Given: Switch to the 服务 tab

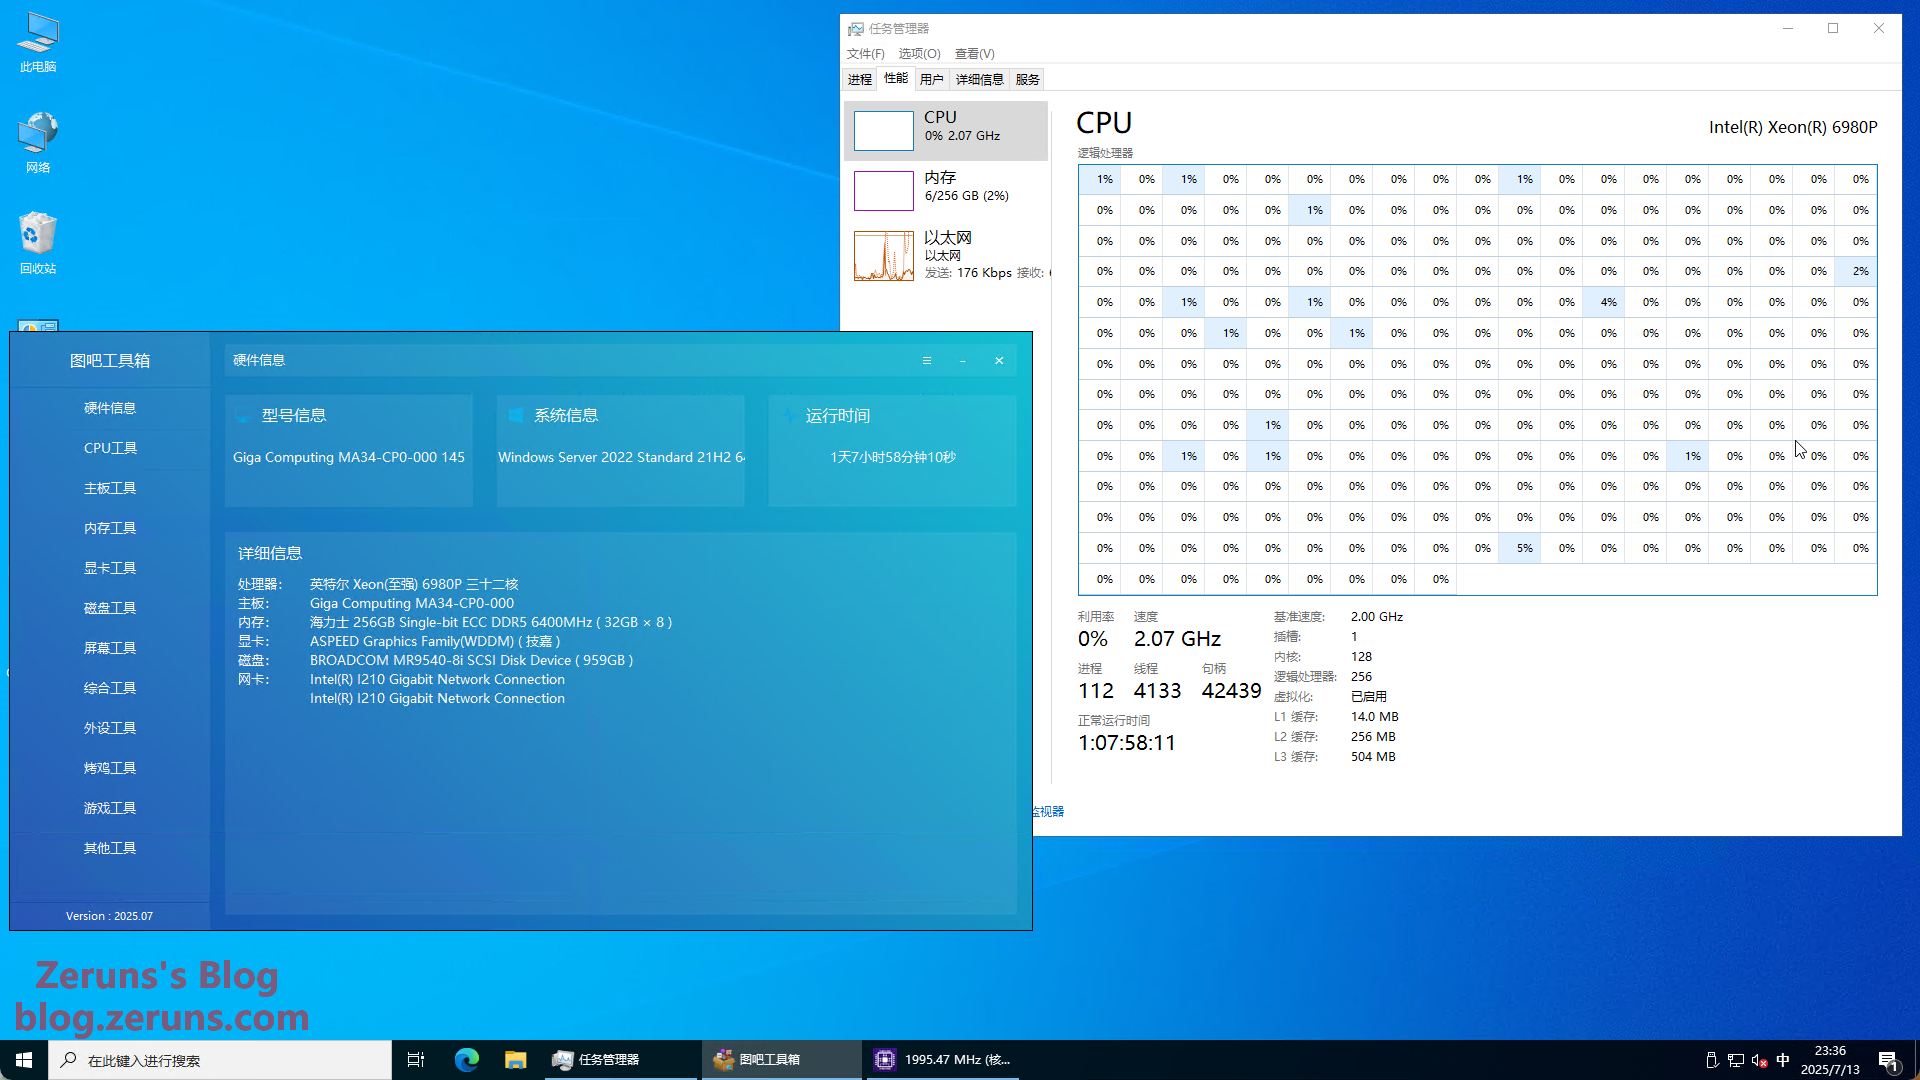Looking at the screenshot, I should coord(1027,80).
